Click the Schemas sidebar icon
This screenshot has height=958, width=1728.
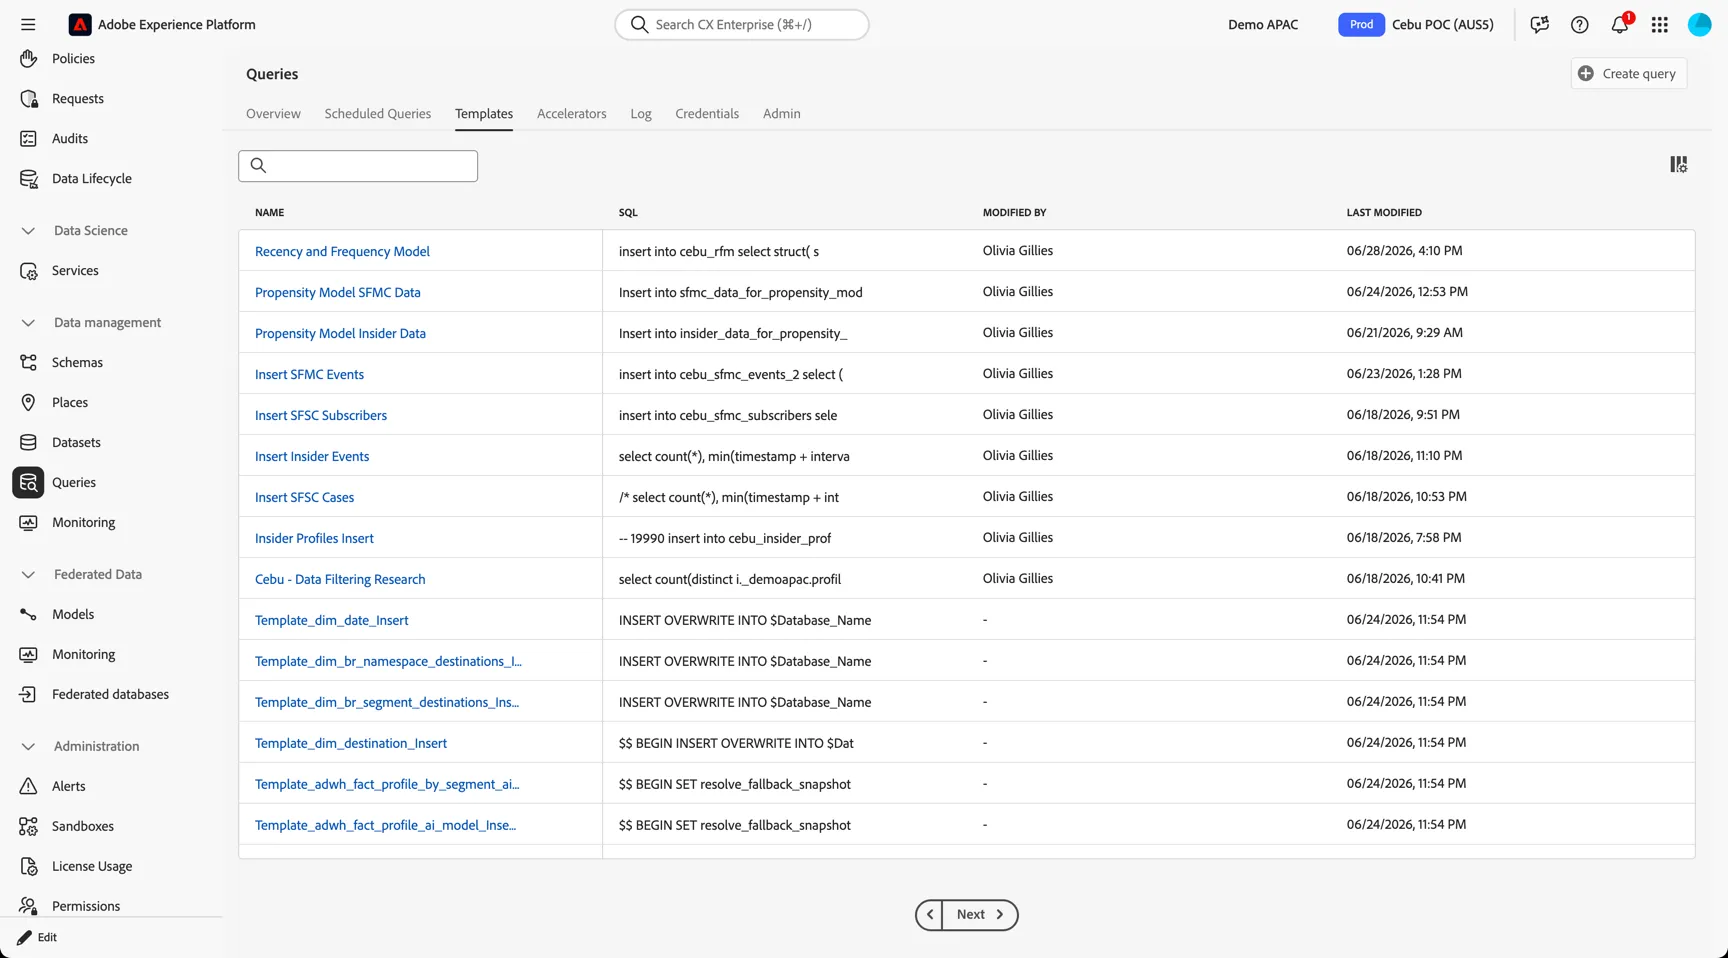28,363
